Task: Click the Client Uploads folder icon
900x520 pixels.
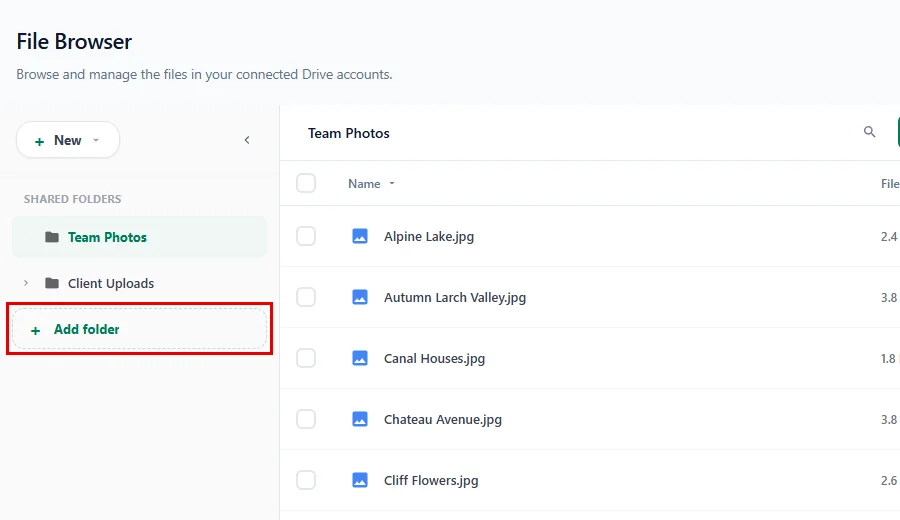Action: coord(52,283)
